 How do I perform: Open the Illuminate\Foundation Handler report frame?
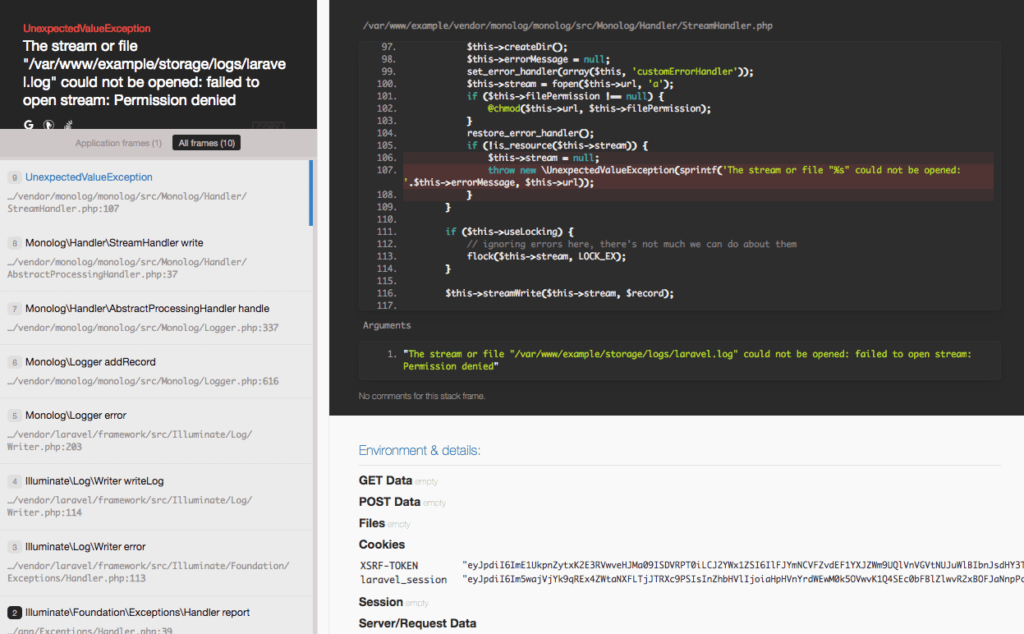coord(135,612)
